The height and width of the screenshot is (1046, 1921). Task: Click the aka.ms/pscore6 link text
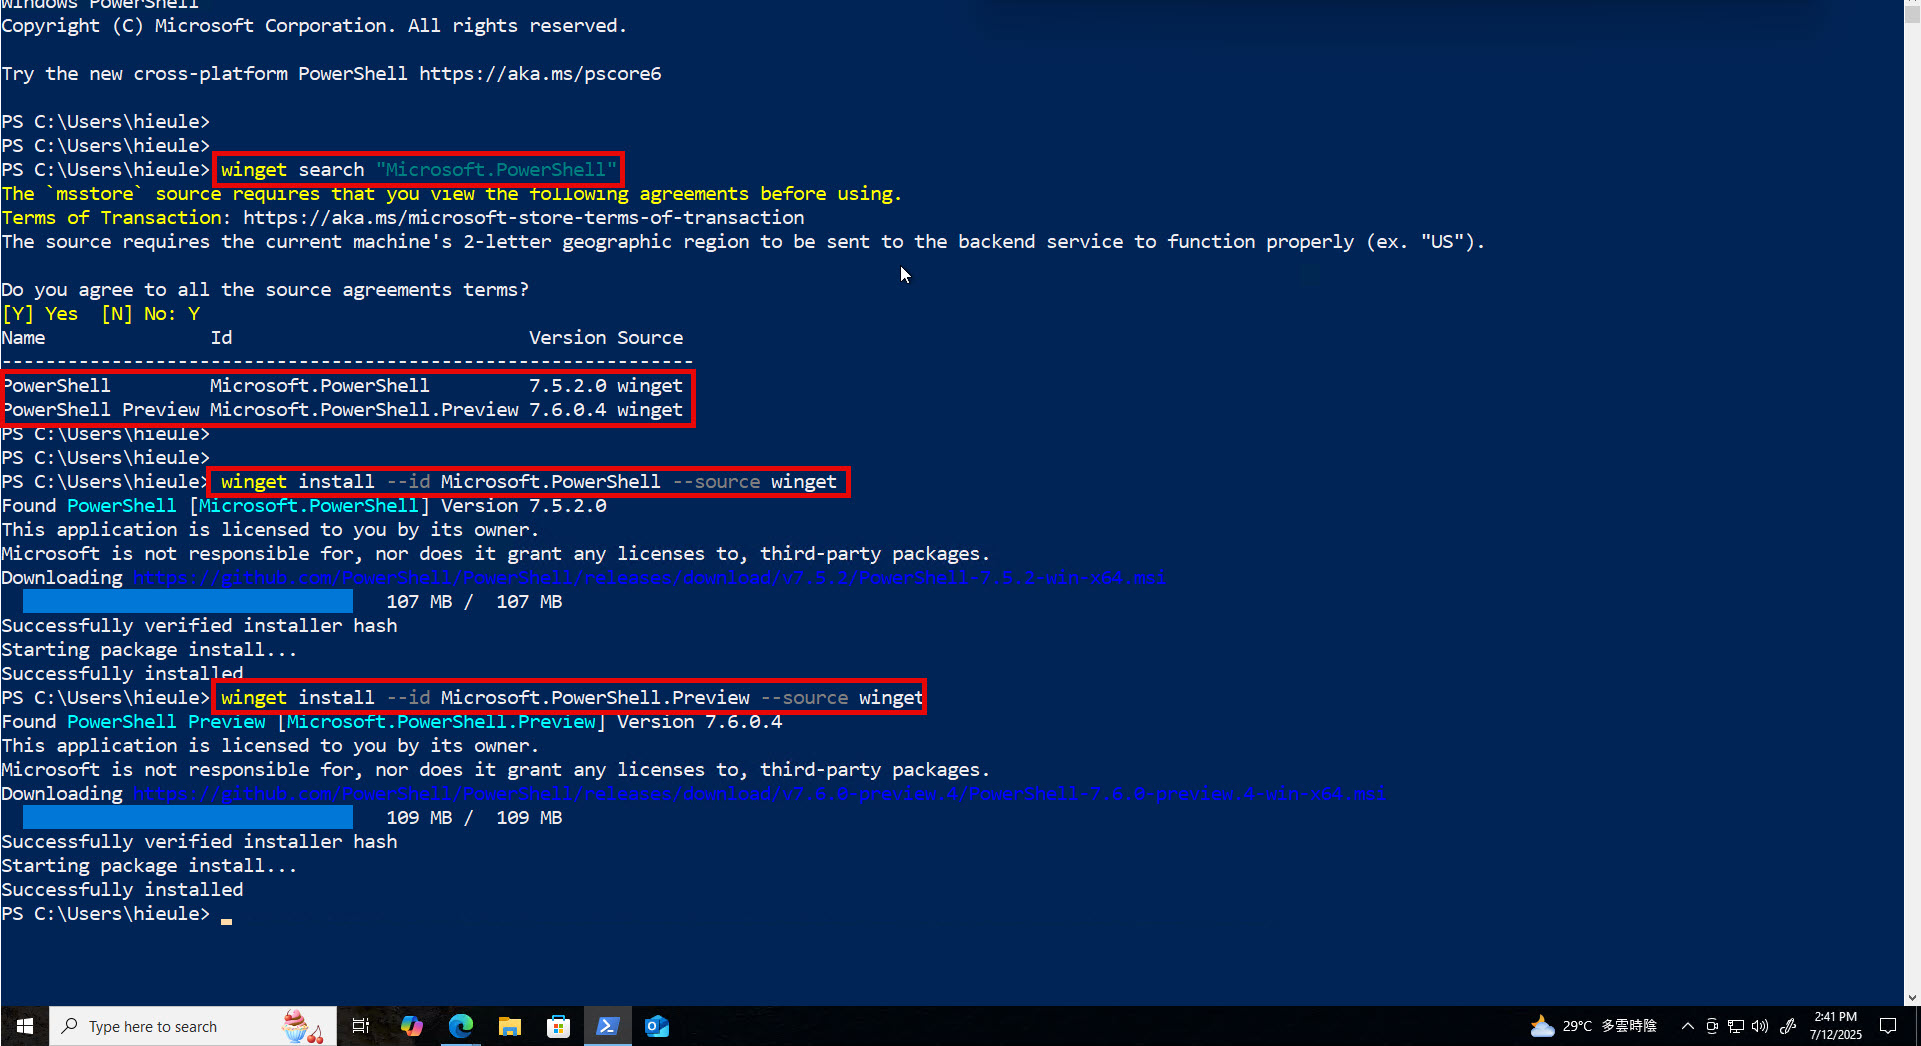(540, 74)
